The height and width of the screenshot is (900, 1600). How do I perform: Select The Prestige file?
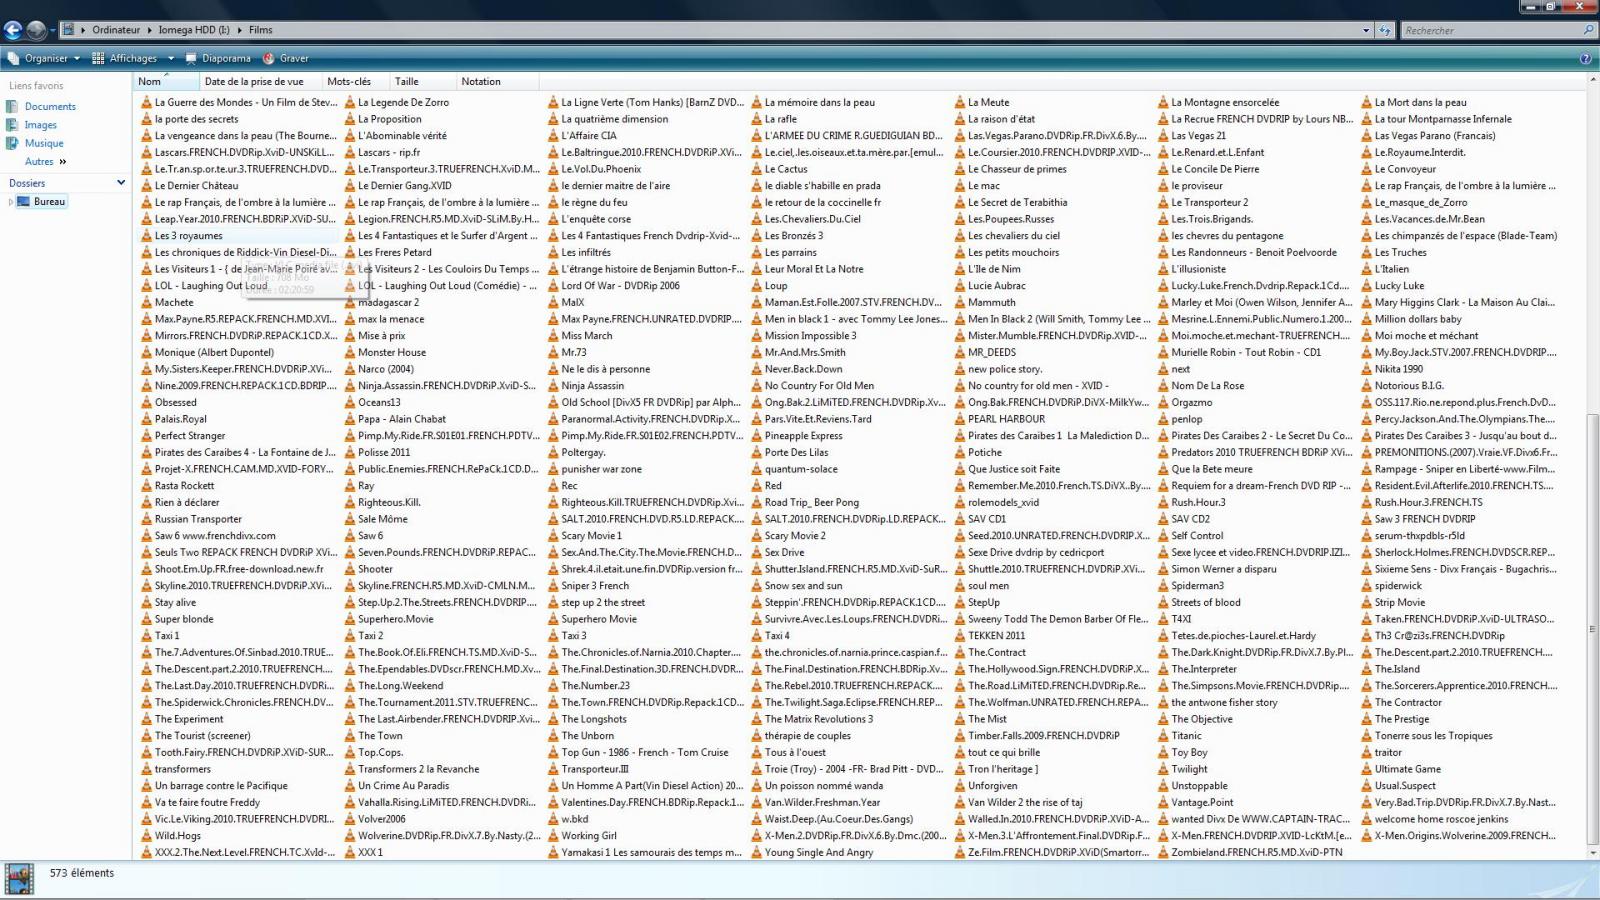click(1402, 719)
